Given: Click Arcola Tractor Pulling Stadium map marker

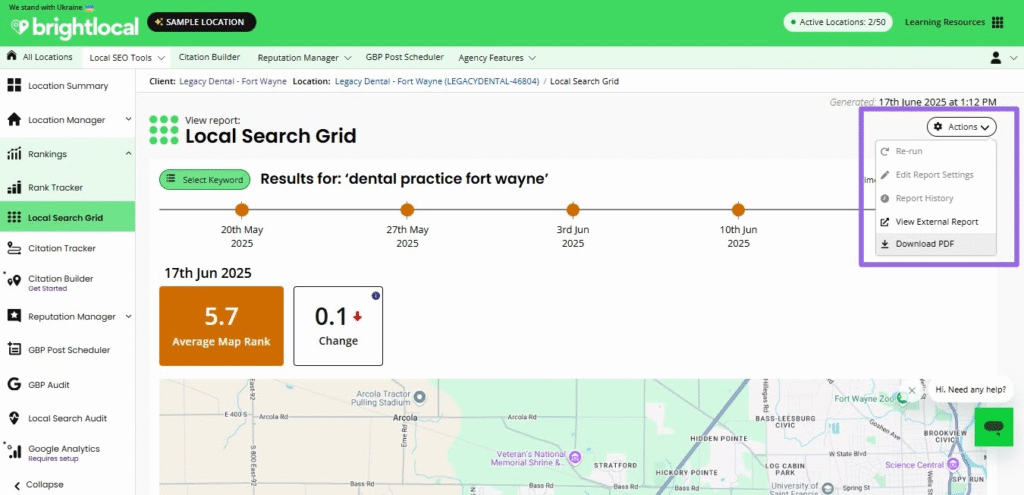Looking at the screenshot, I should point(421,396).
